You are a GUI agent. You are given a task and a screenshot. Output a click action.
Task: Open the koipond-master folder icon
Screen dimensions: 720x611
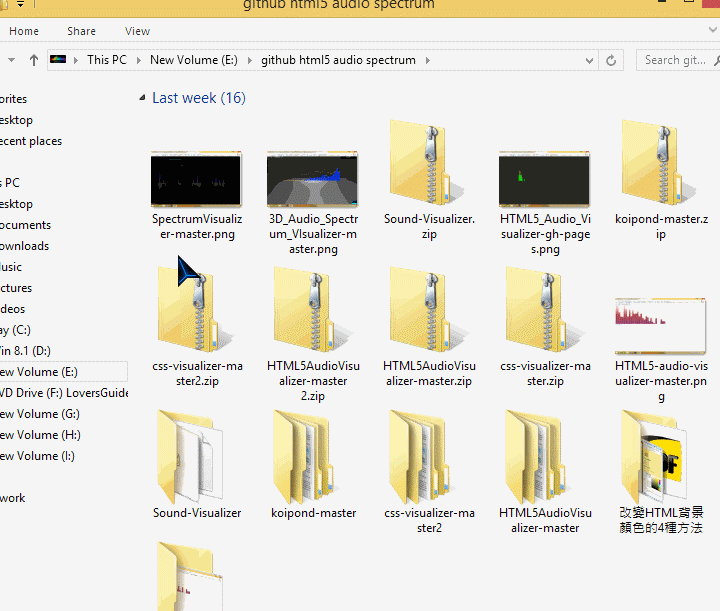[x=307, y=457]
